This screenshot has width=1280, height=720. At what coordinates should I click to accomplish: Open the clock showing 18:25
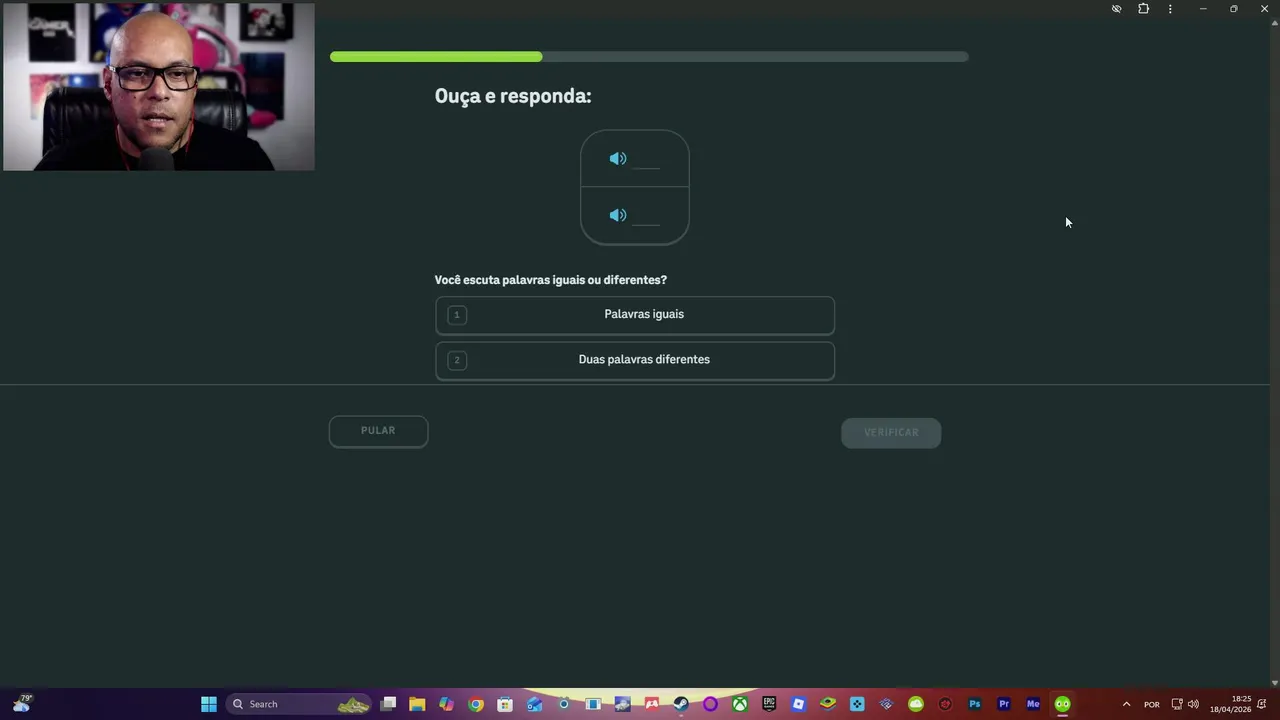point(1231,704)
